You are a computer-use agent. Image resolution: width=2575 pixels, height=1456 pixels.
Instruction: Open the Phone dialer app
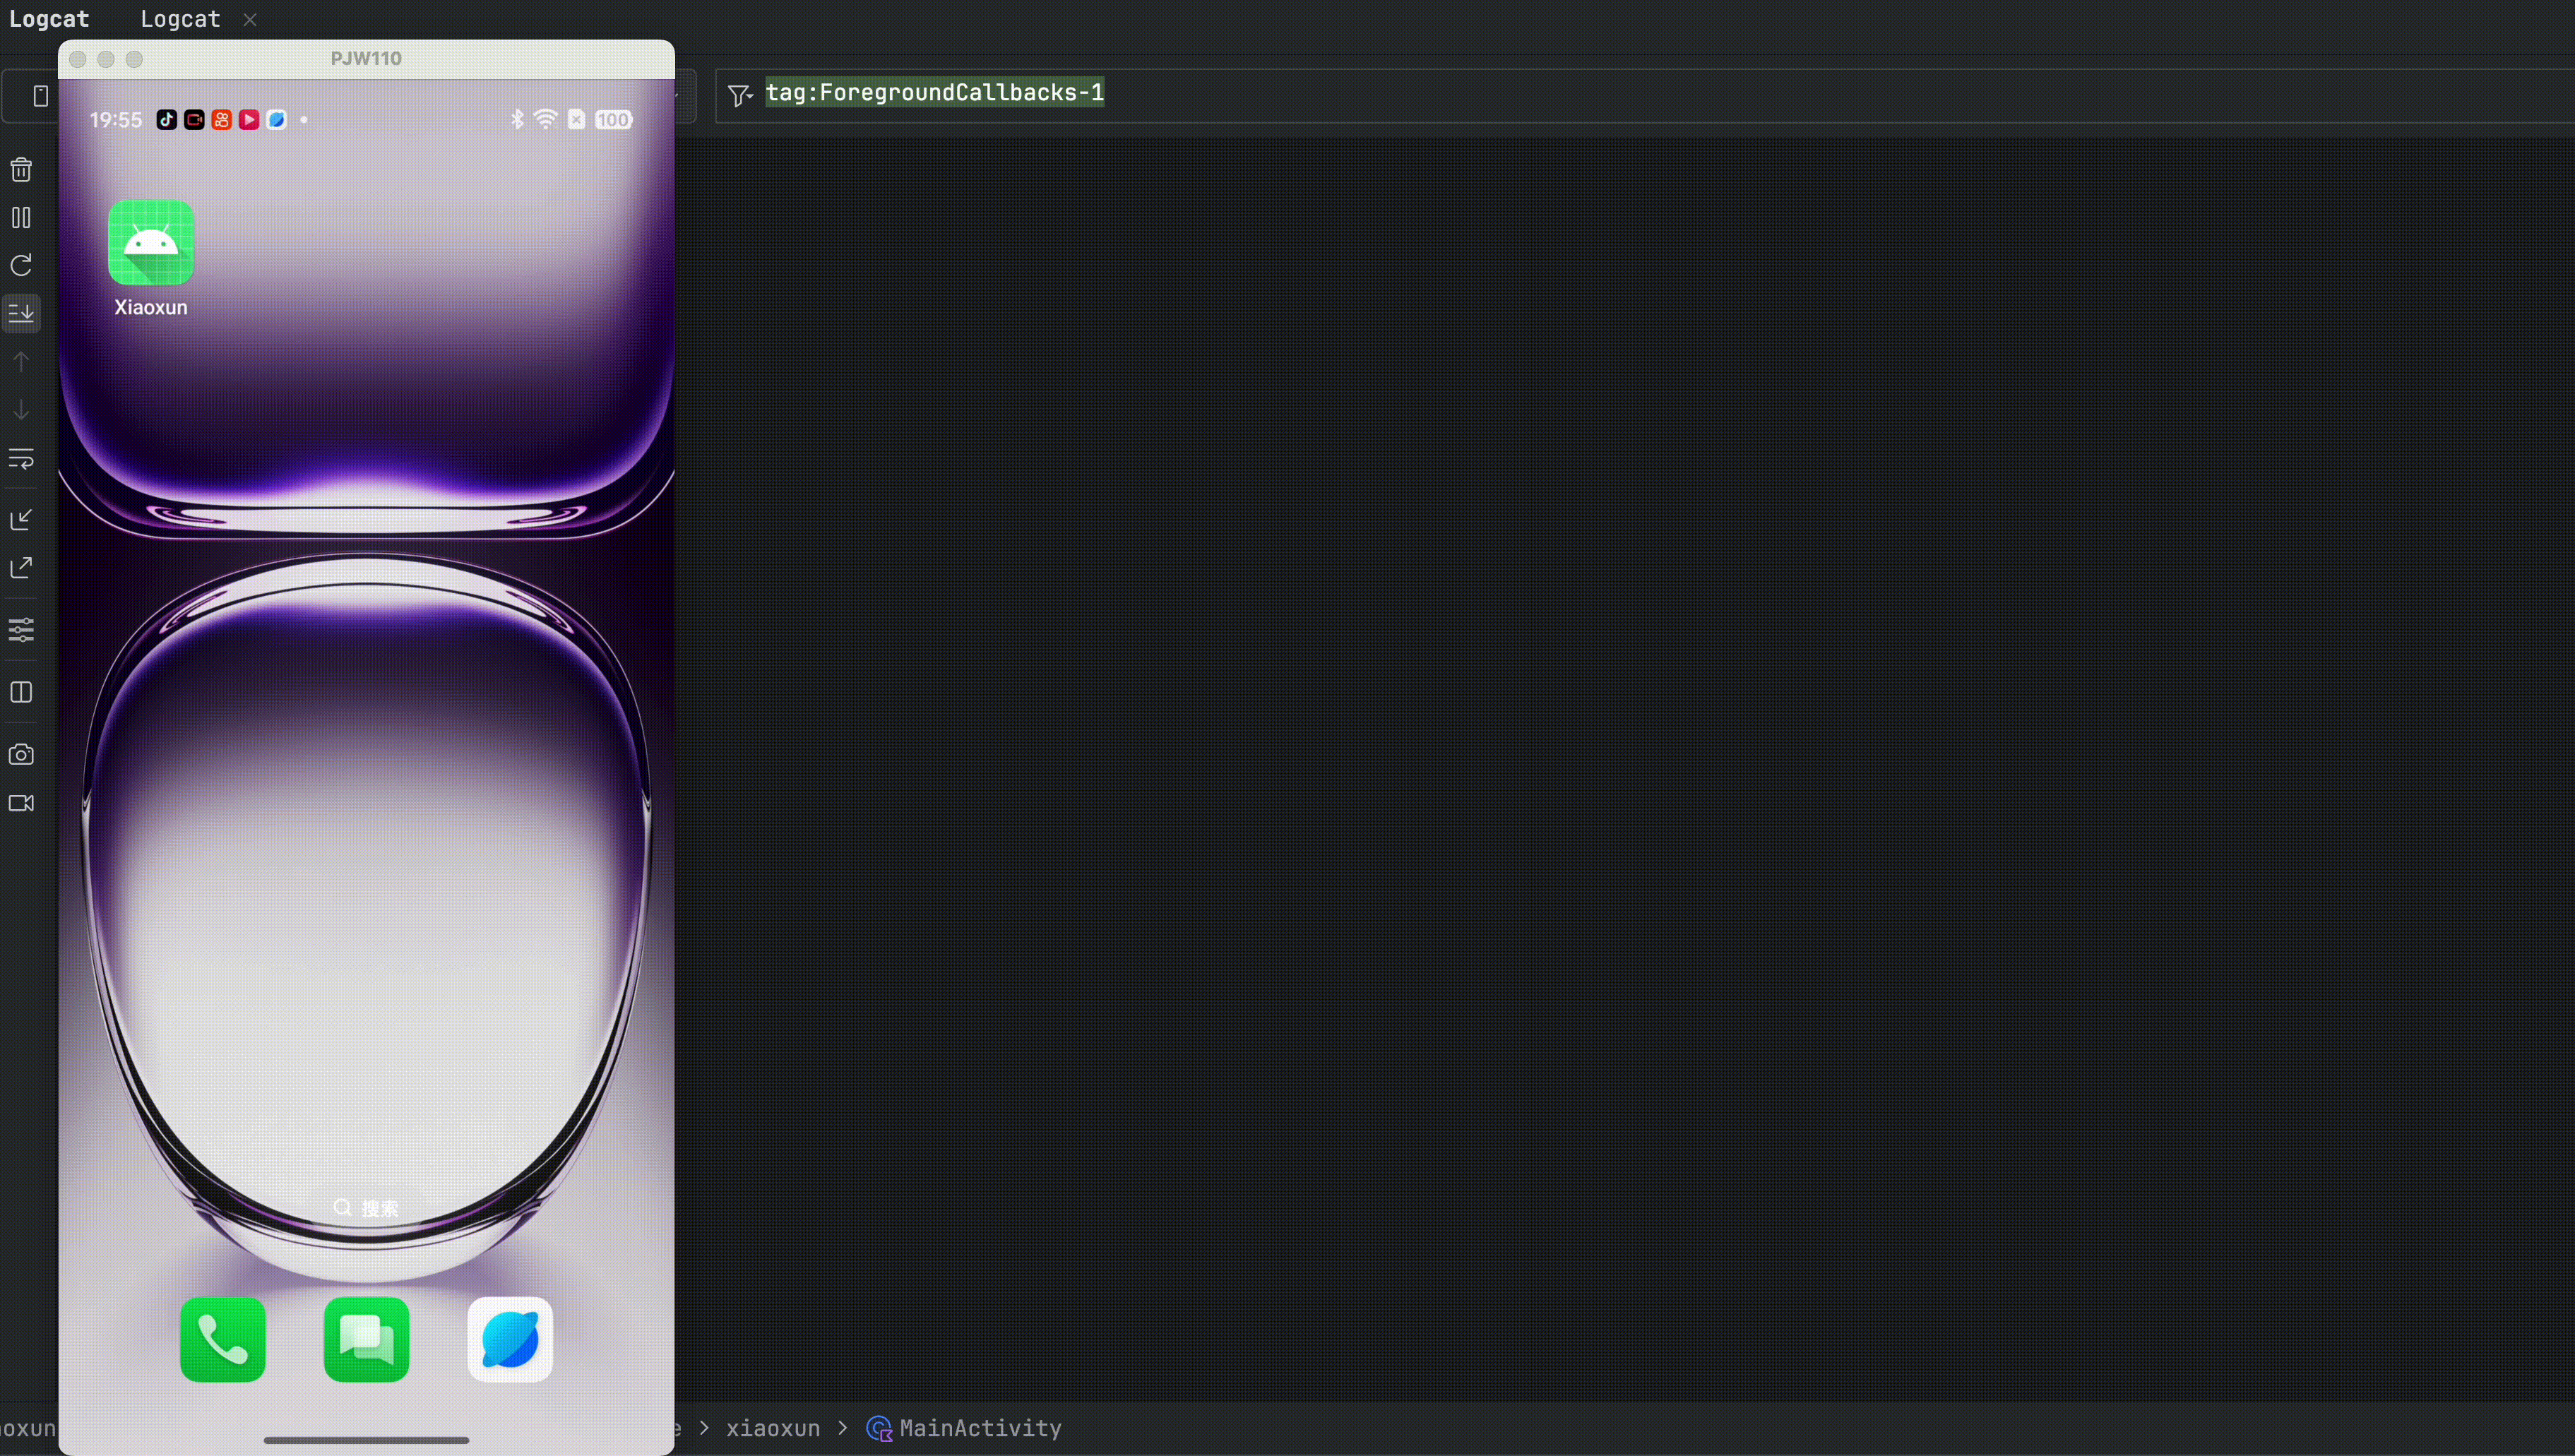click(x=223, y=1339)
